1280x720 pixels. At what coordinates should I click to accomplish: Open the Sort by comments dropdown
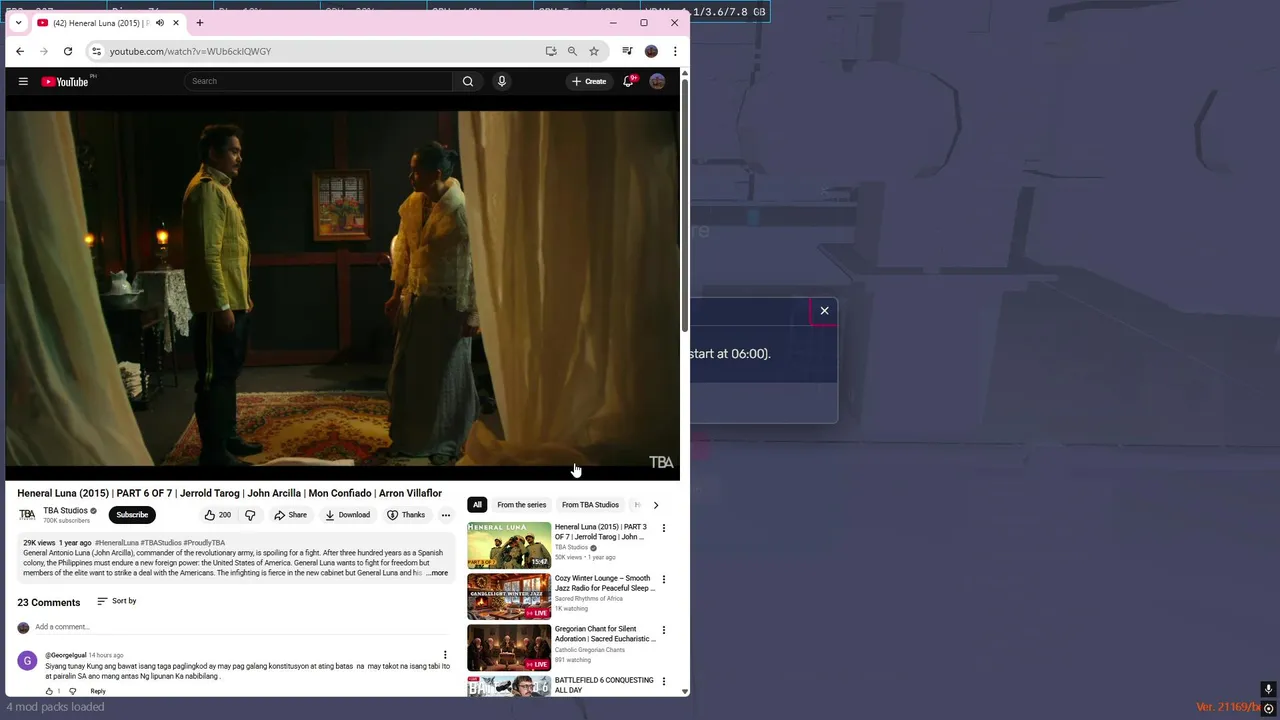tap(116, 601)
